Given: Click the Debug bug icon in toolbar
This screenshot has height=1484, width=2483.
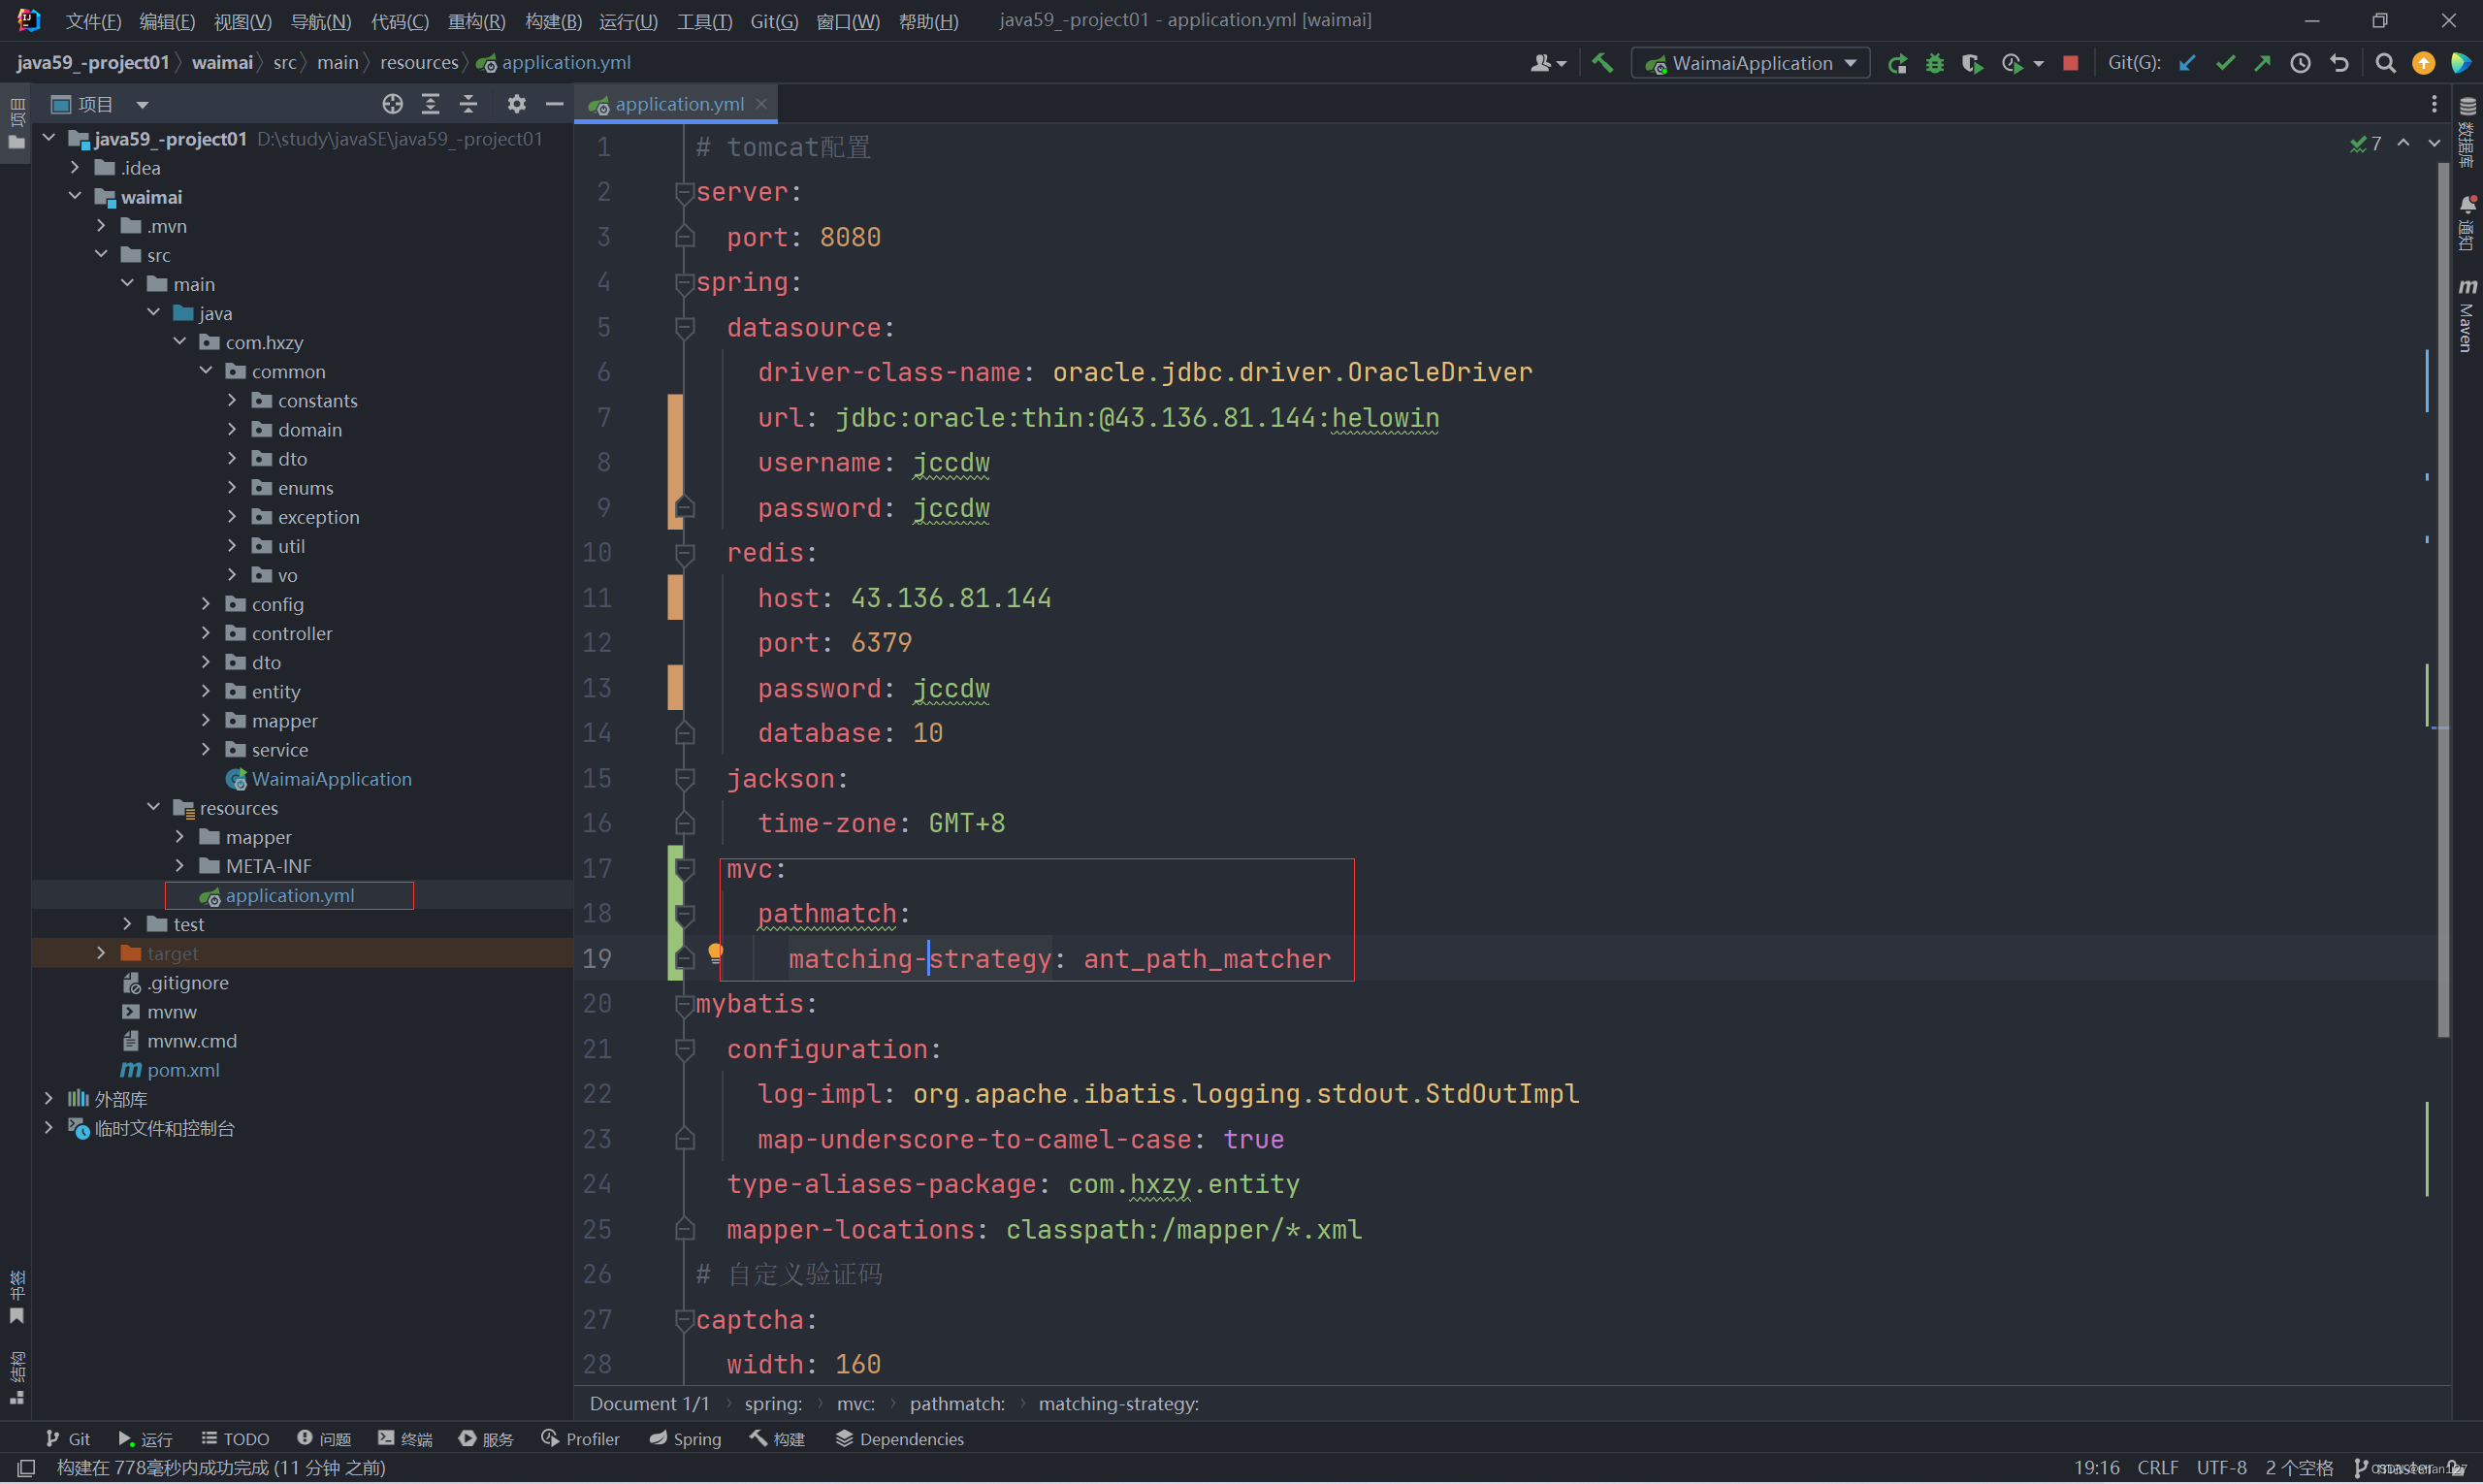Looking at the screenshot, I should coord(1934,63).
